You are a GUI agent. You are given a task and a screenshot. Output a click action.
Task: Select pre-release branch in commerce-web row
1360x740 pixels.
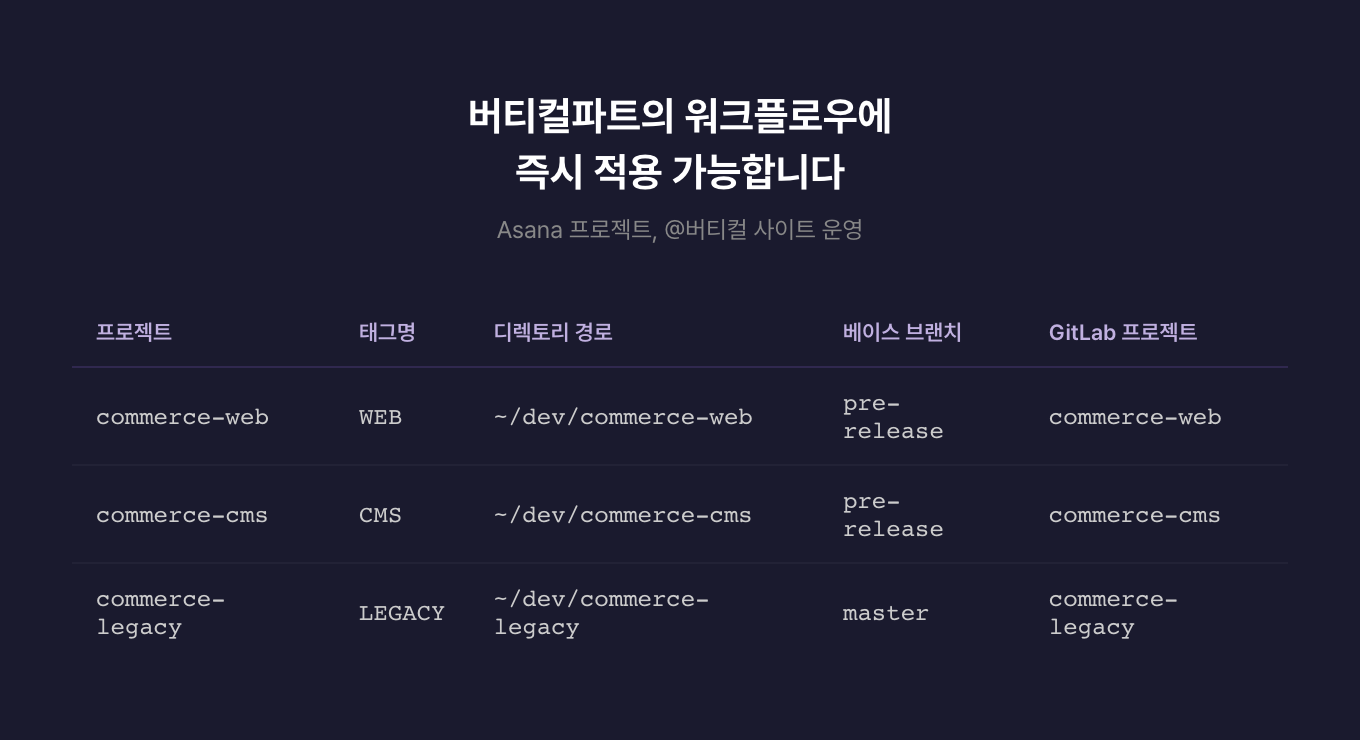[892, 417]
